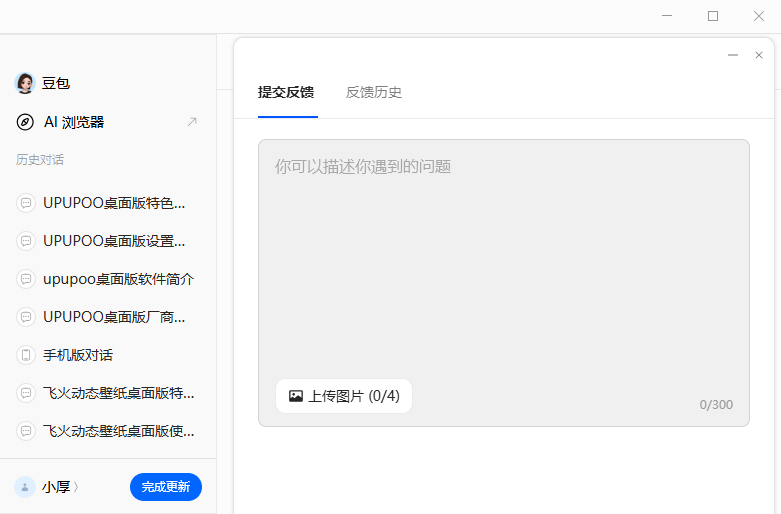This screenshot has width=781, height=514.
Task: Click chat icon beside UPUPOO桌面版设置
Action: pos(26,241)
